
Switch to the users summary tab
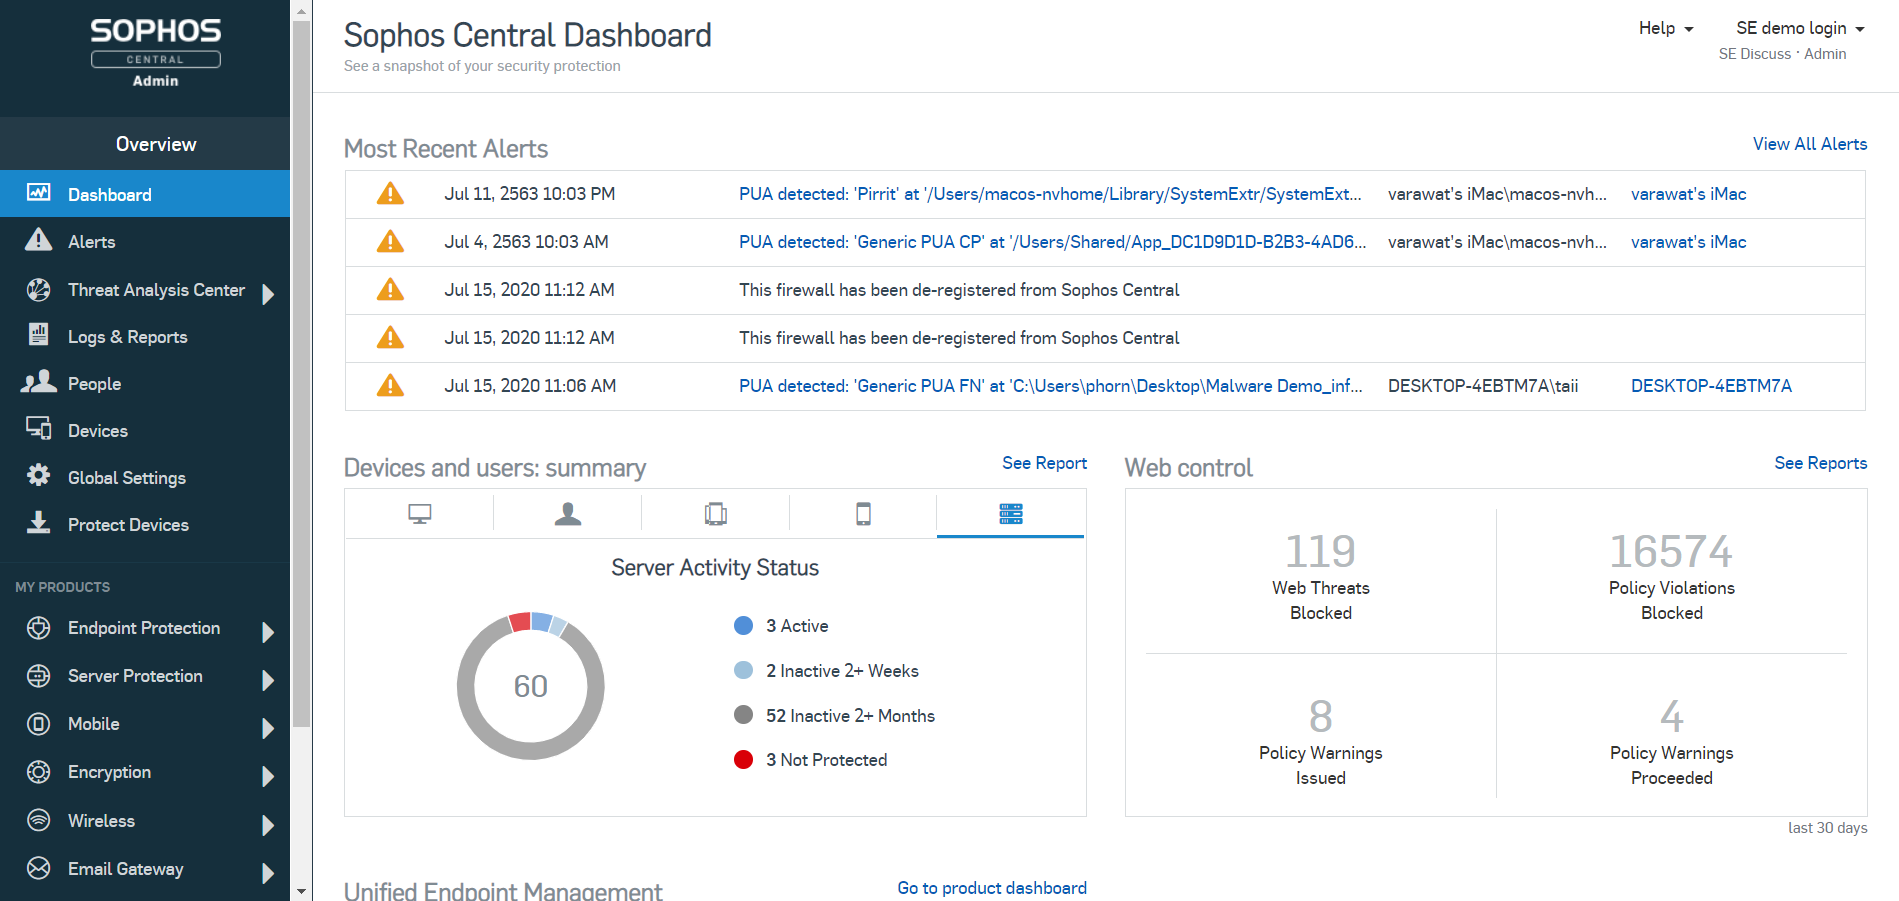coord(567,514)
